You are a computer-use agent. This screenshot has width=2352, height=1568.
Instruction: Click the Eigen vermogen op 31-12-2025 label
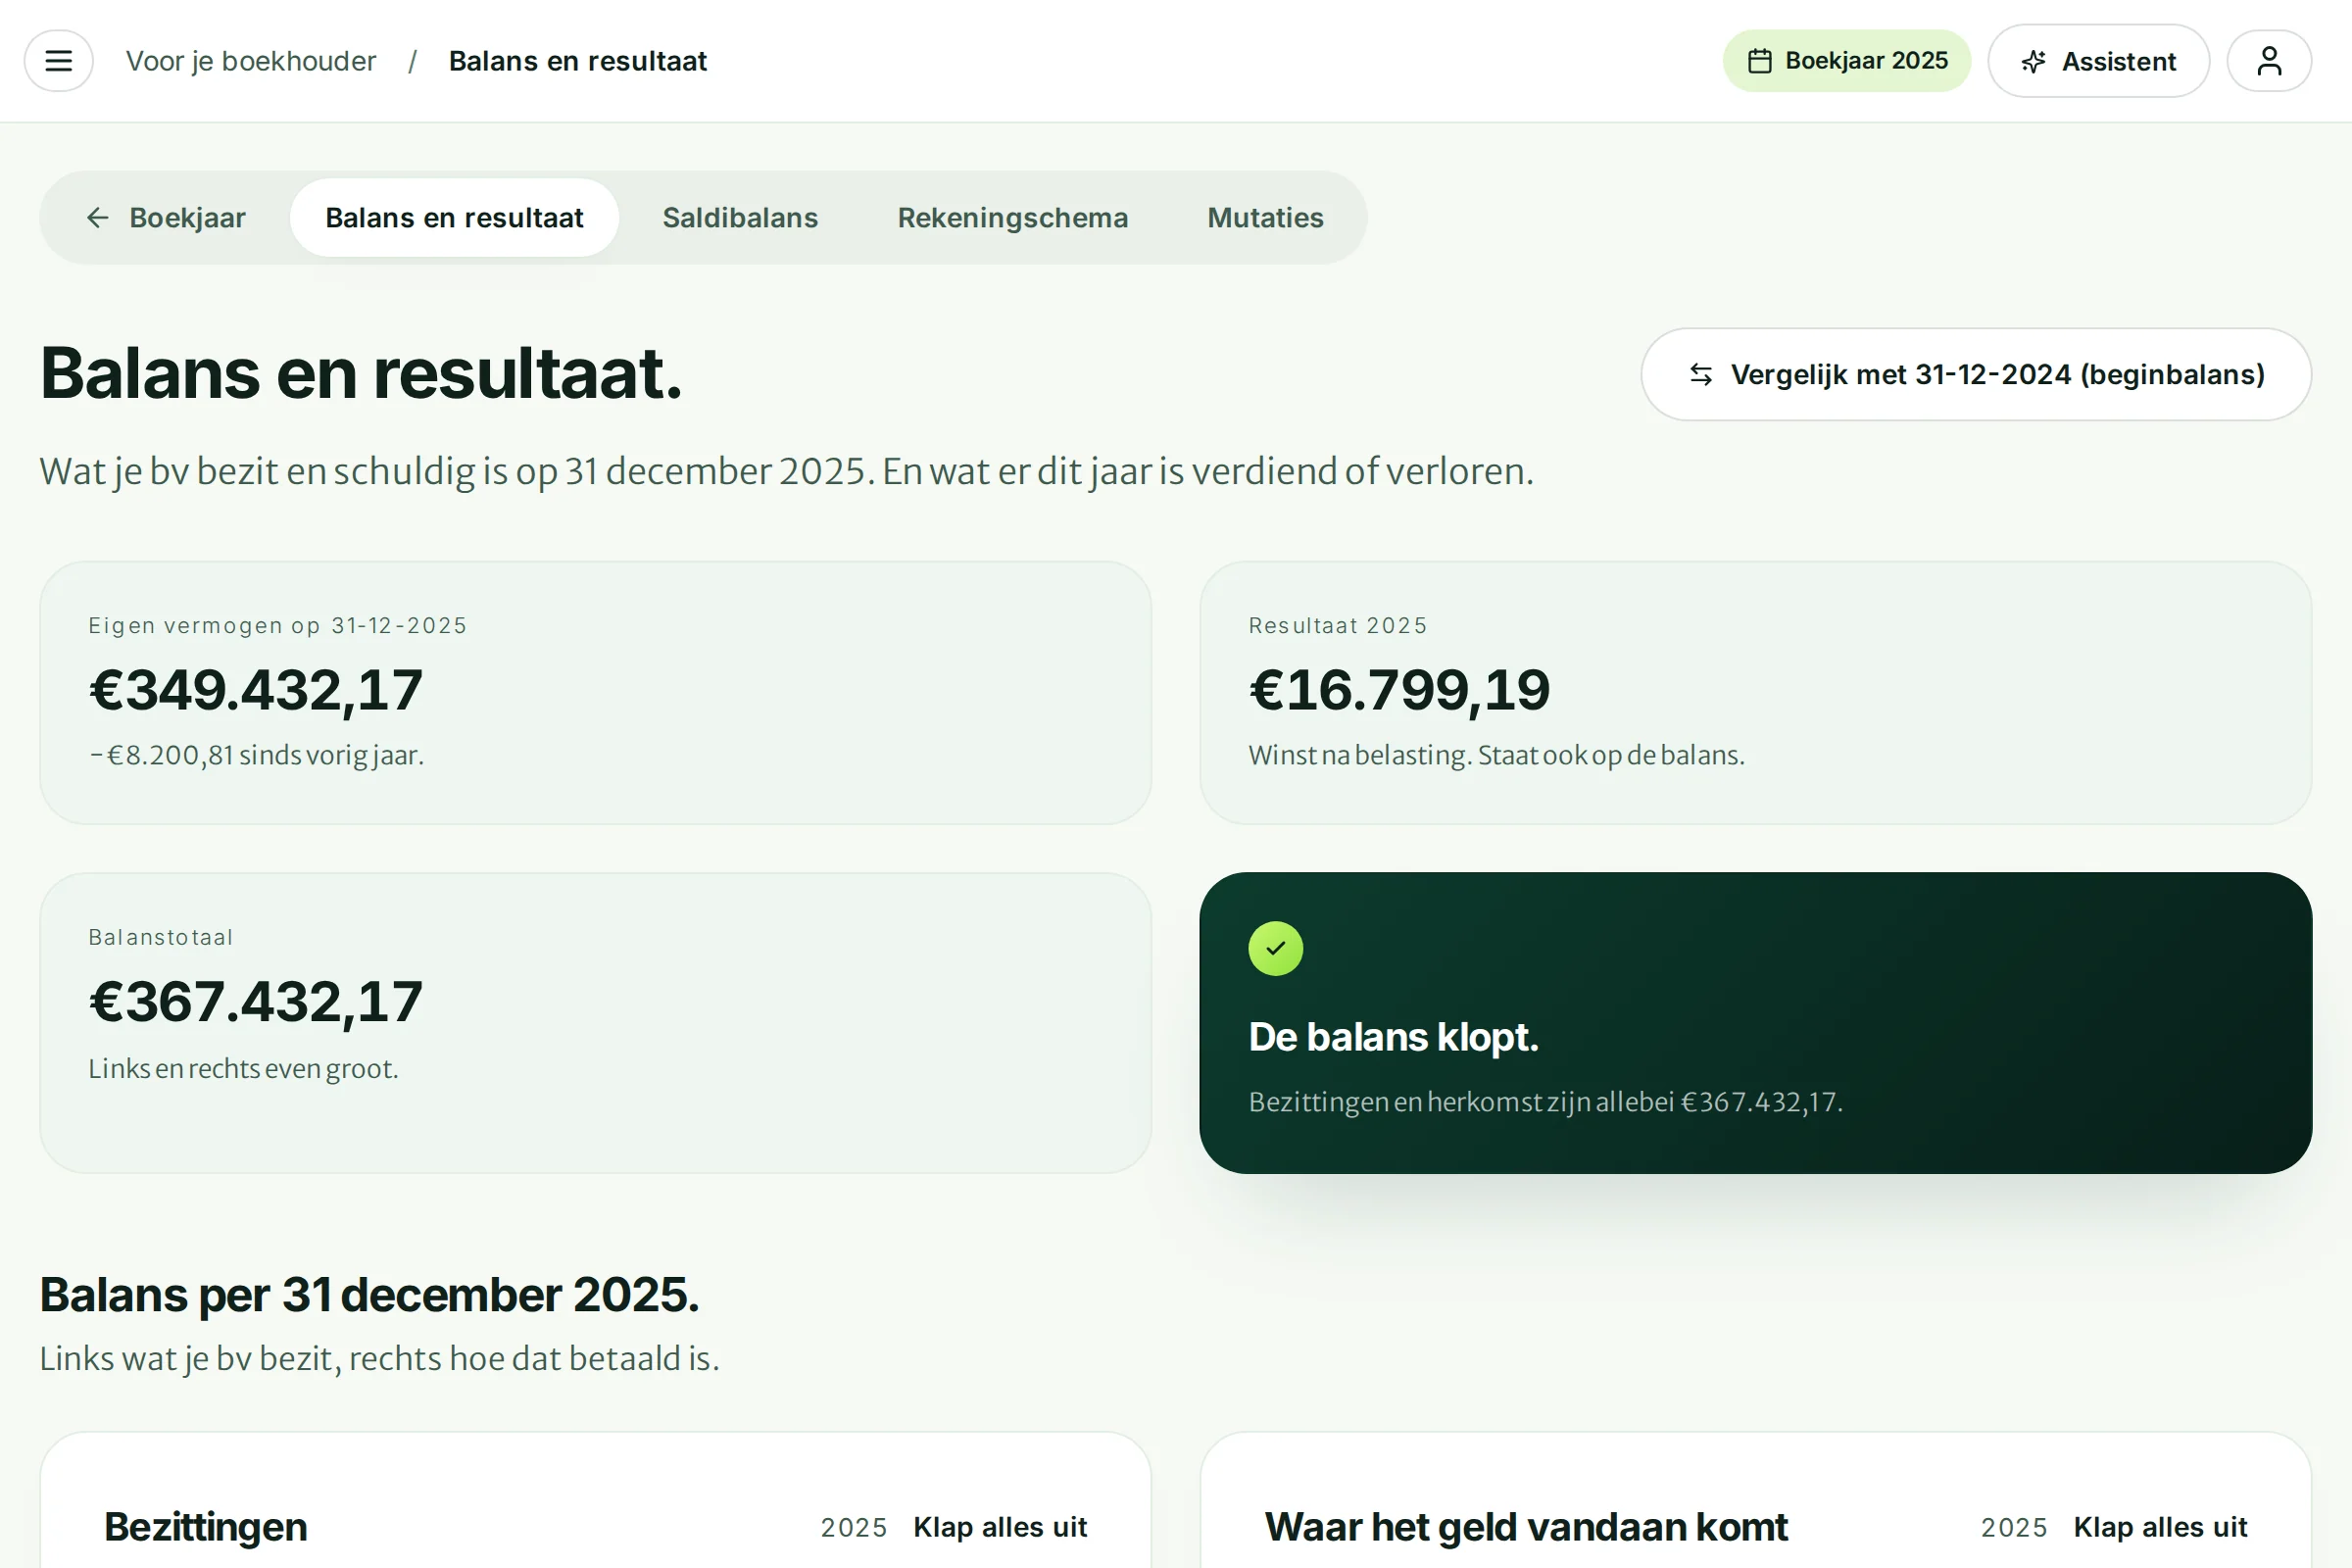pyautogui.click(x=278, y=626)
